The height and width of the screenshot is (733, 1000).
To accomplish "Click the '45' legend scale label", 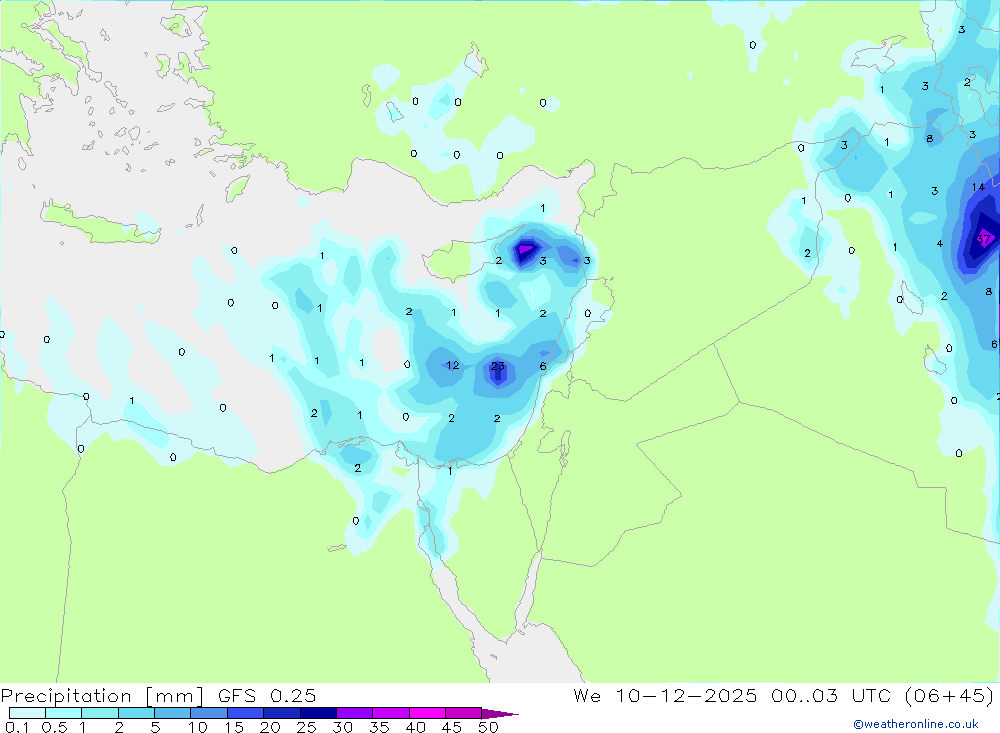I will click(x=452, y=727).
